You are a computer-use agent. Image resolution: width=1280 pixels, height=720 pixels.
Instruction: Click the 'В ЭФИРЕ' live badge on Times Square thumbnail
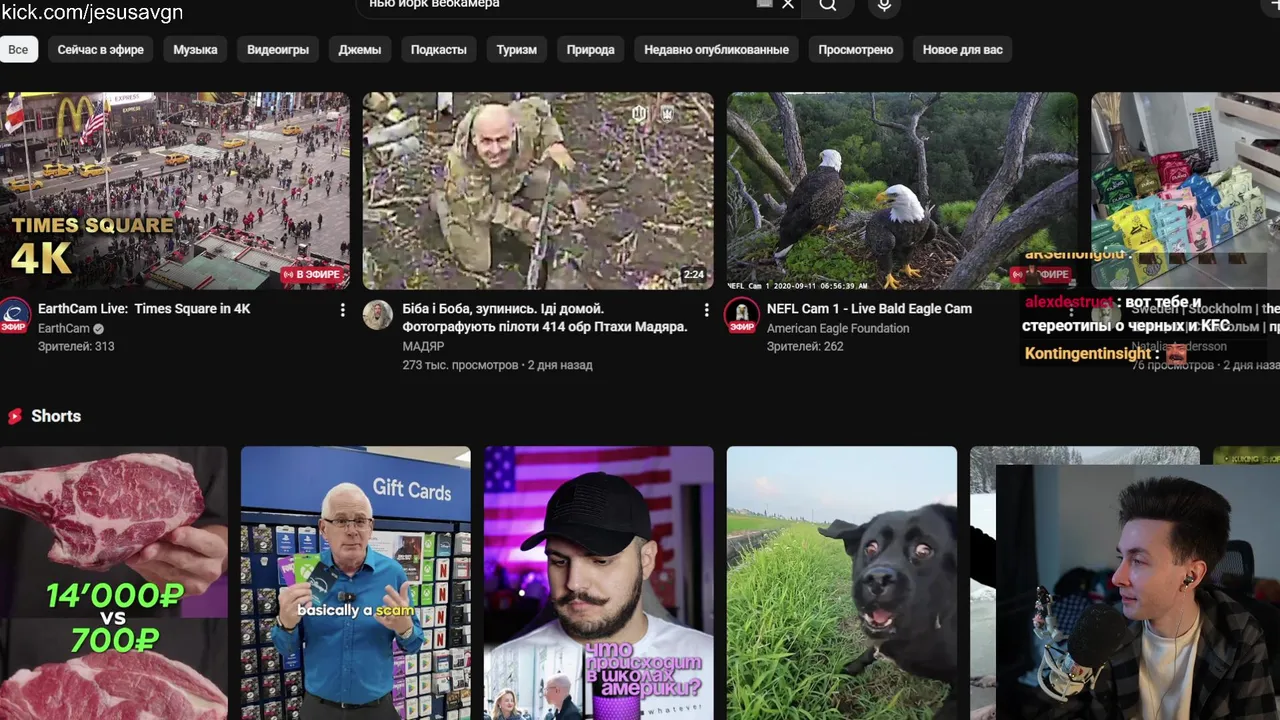pyautogui.click(x=313, y=274)
